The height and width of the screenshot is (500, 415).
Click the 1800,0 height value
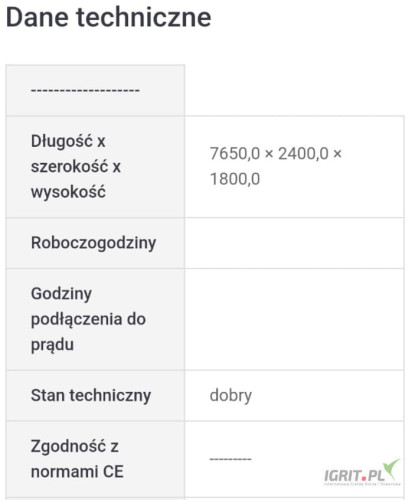(x=235, y=179)
